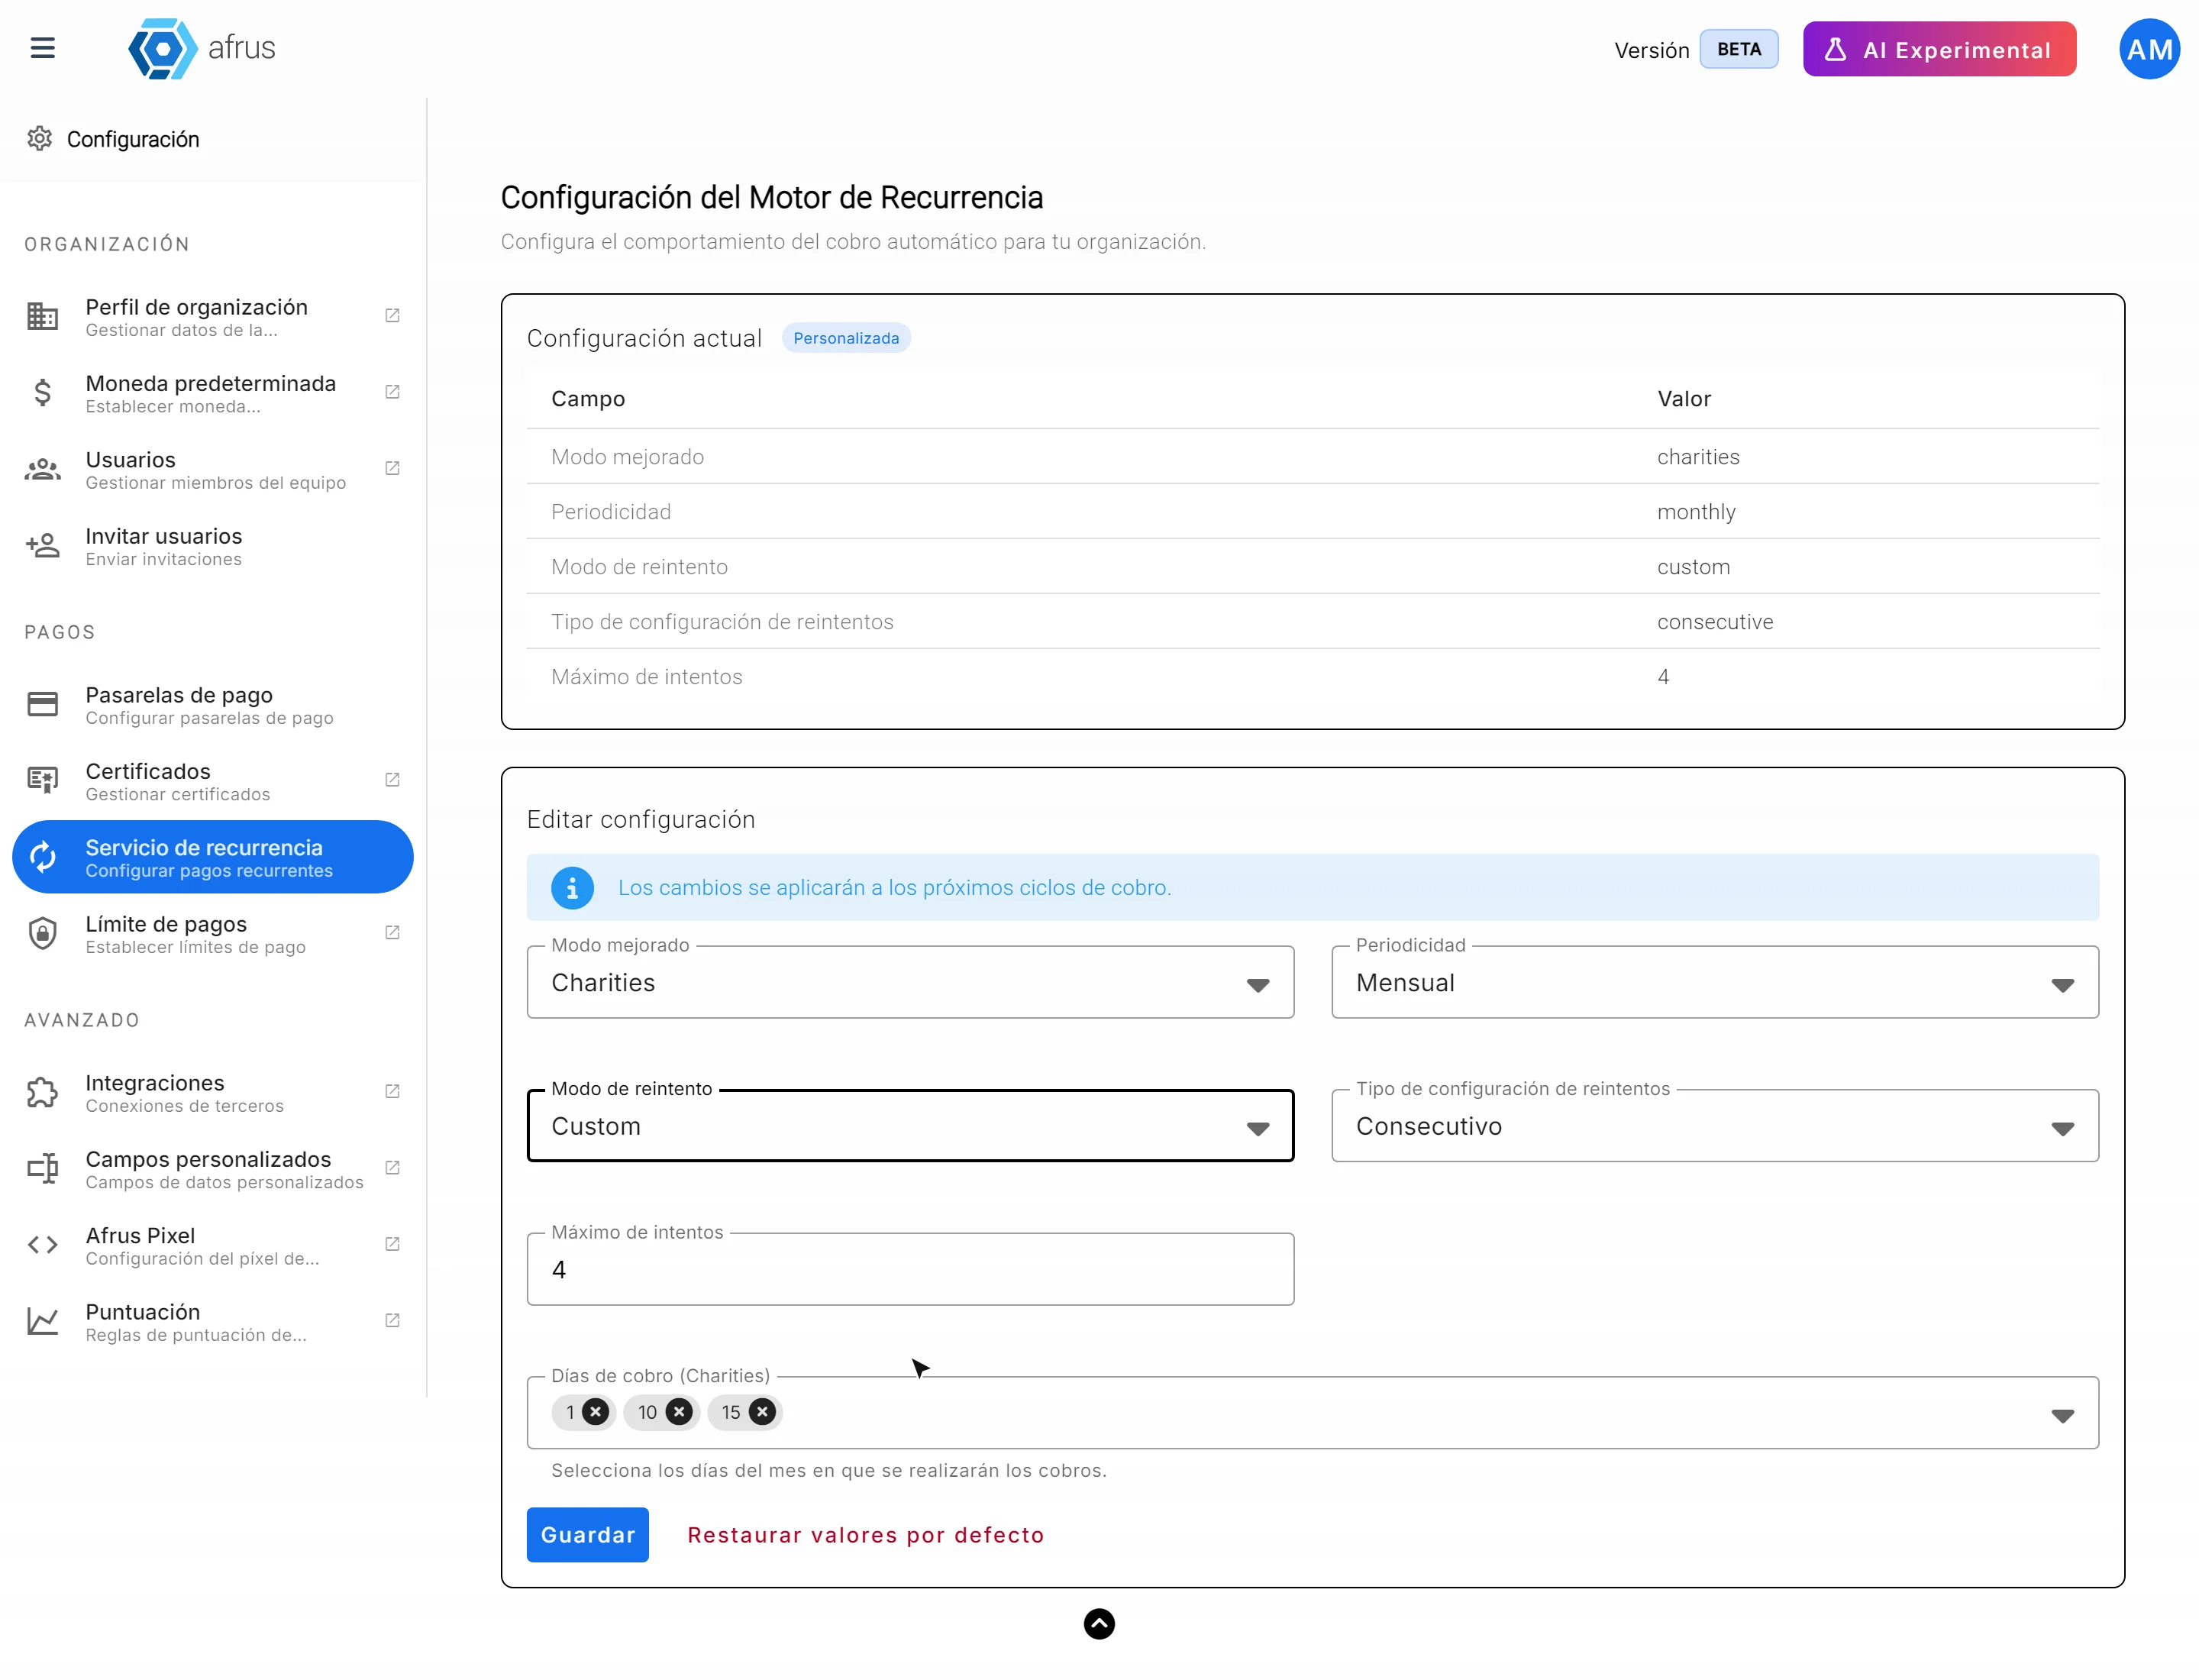The image size is (2199, 1680).
Task: Click the Personalizada badge
Action: pos(846,338)
